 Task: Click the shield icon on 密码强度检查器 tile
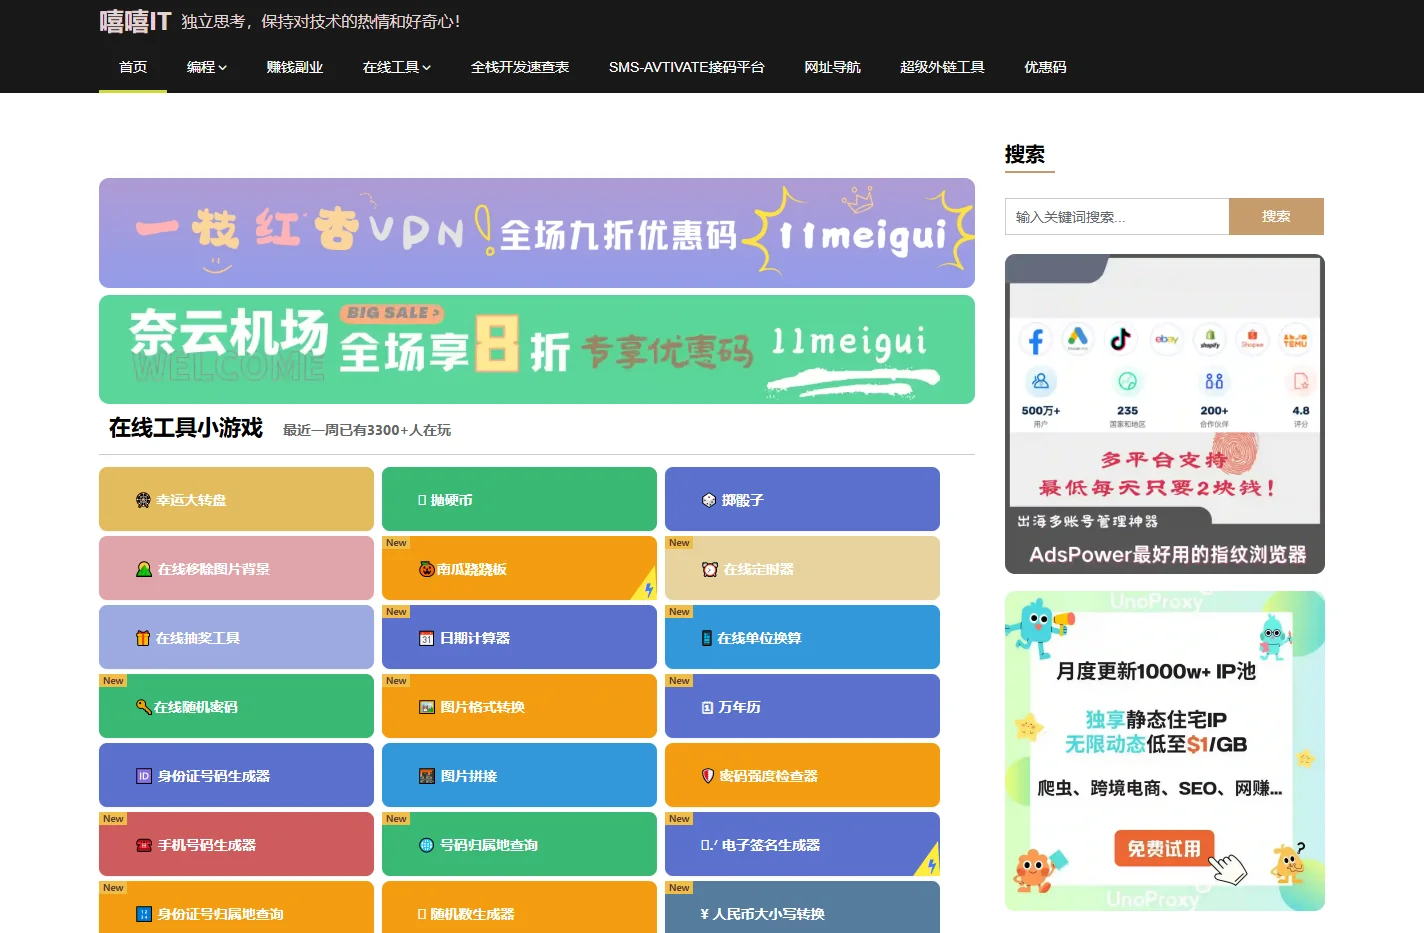click(708, 776)
